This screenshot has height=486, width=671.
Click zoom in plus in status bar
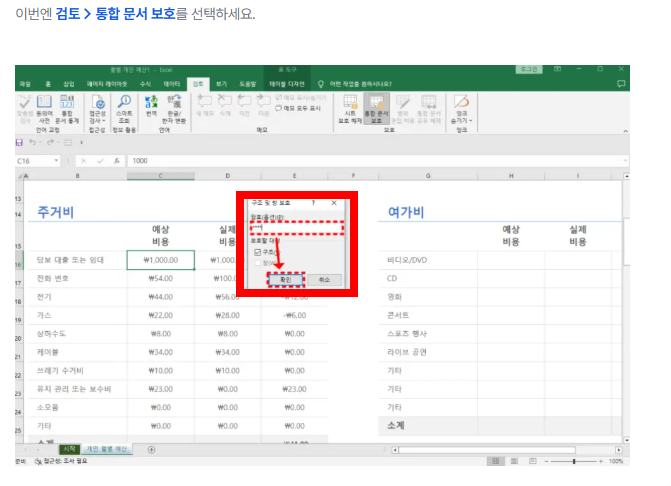click(601, 461)
